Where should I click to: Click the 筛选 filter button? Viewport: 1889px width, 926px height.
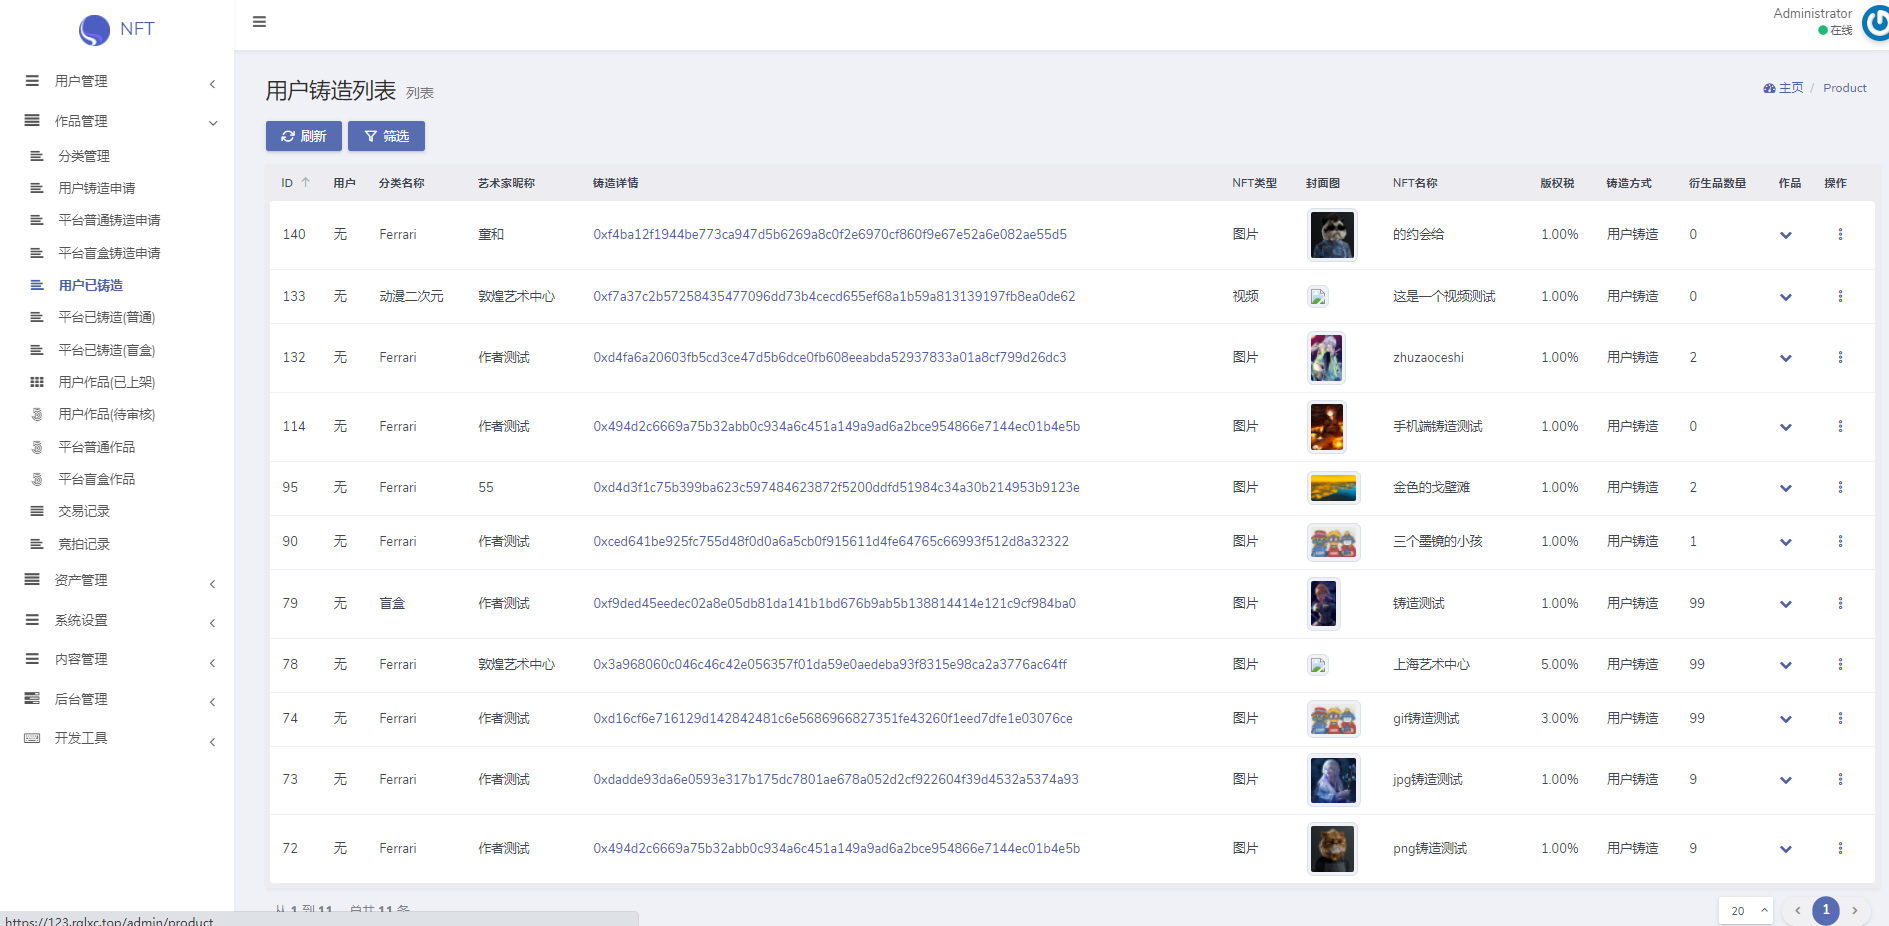click(386, 136)
